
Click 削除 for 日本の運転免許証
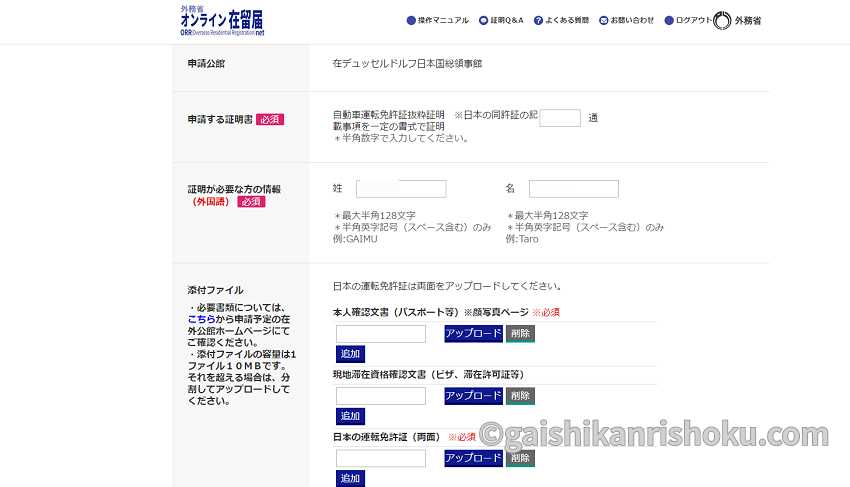(x=520, y=458)
